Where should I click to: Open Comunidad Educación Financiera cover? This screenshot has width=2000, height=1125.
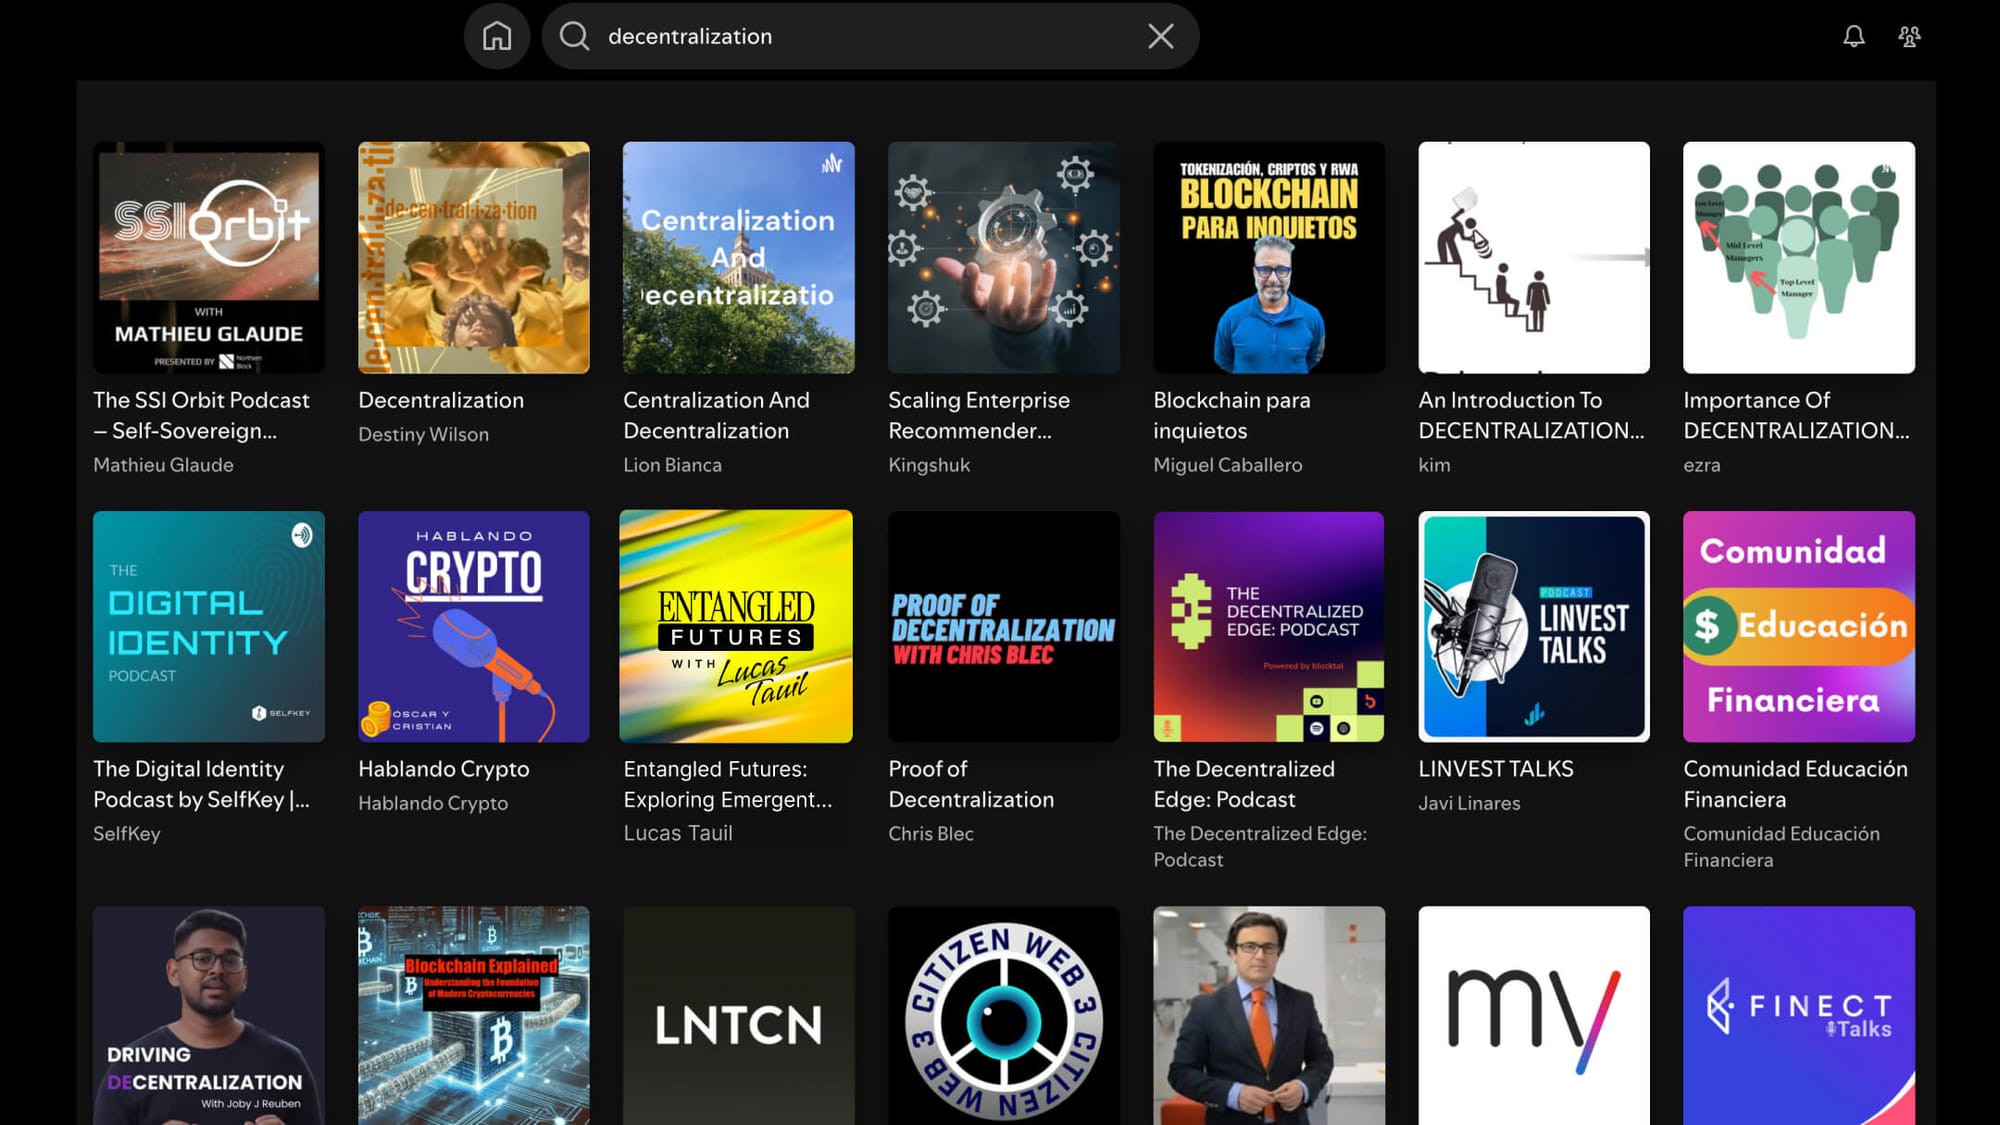(1799, 626)
